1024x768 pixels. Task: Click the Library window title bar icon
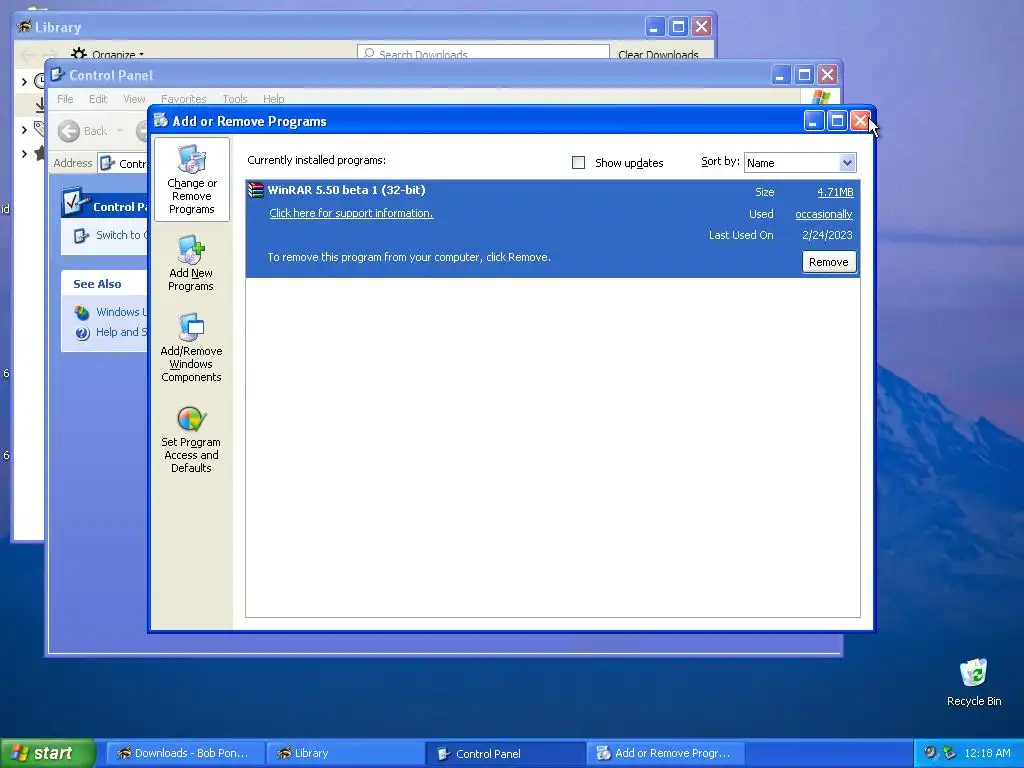coord(25,26)
